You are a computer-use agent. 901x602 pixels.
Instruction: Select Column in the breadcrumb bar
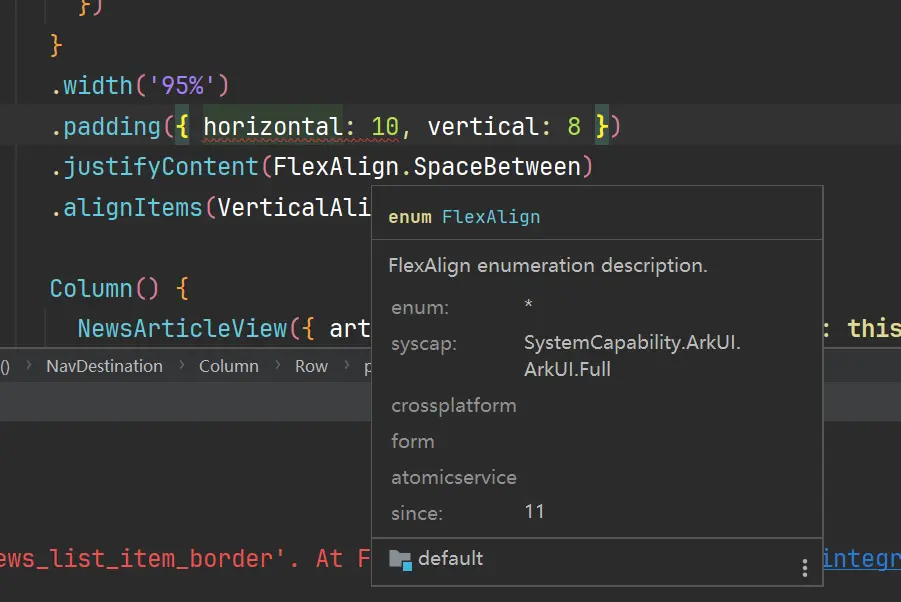point(228,366)
